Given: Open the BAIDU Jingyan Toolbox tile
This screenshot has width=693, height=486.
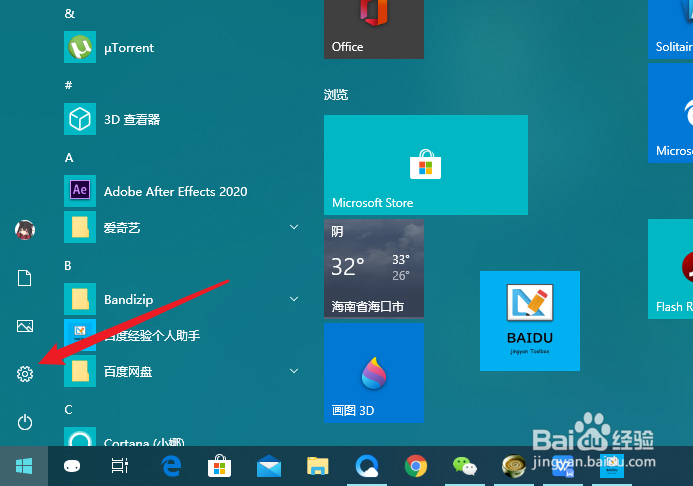Looking at the screenshot, I should (530, 321).
